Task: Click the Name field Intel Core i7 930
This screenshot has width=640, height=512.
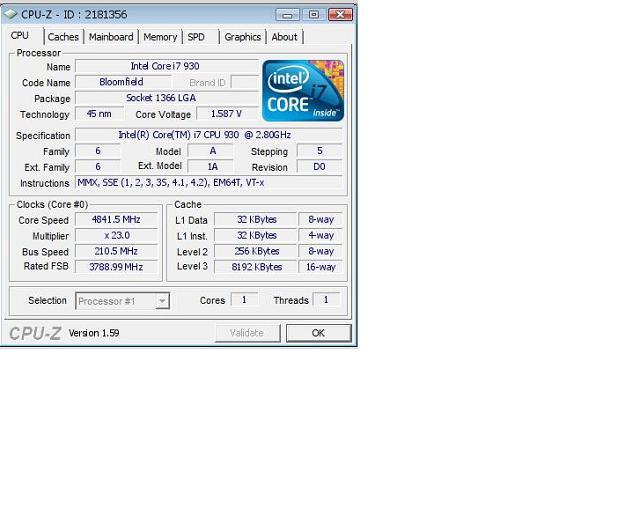Action: pos(167,66)
